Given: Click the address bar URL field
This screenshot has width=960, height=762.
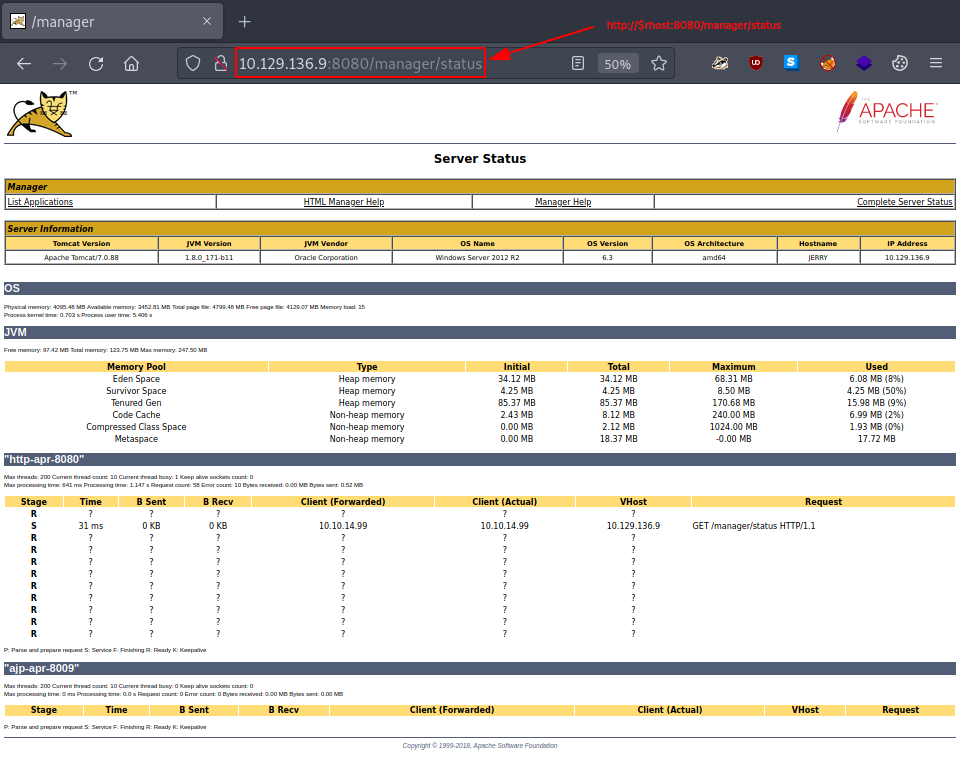Looking at the screenshot, I should point(360,64).
